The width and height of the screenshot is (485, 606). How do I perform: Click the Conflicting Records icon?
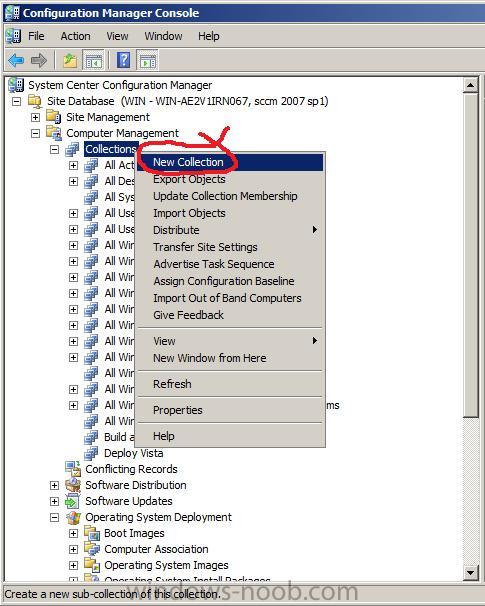(x=73, y=468)
